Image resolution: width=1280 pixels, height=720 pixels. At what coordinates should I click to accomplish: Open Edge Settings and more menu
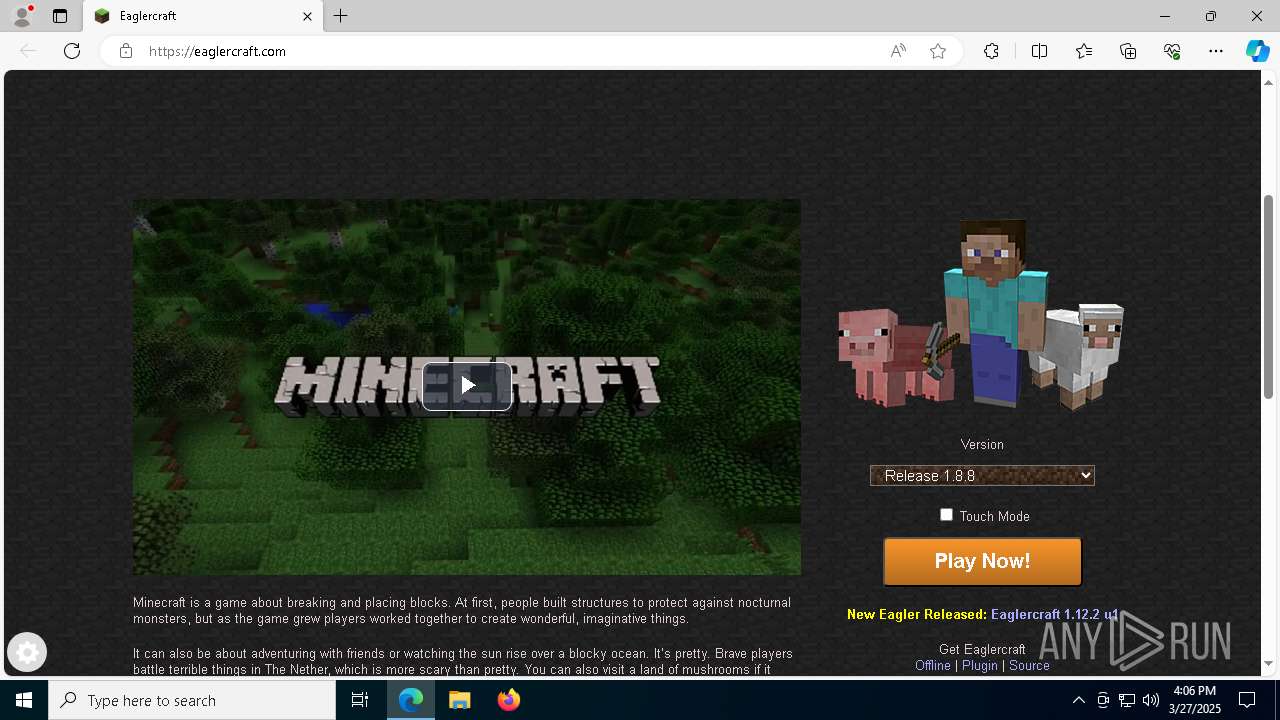1216,51
